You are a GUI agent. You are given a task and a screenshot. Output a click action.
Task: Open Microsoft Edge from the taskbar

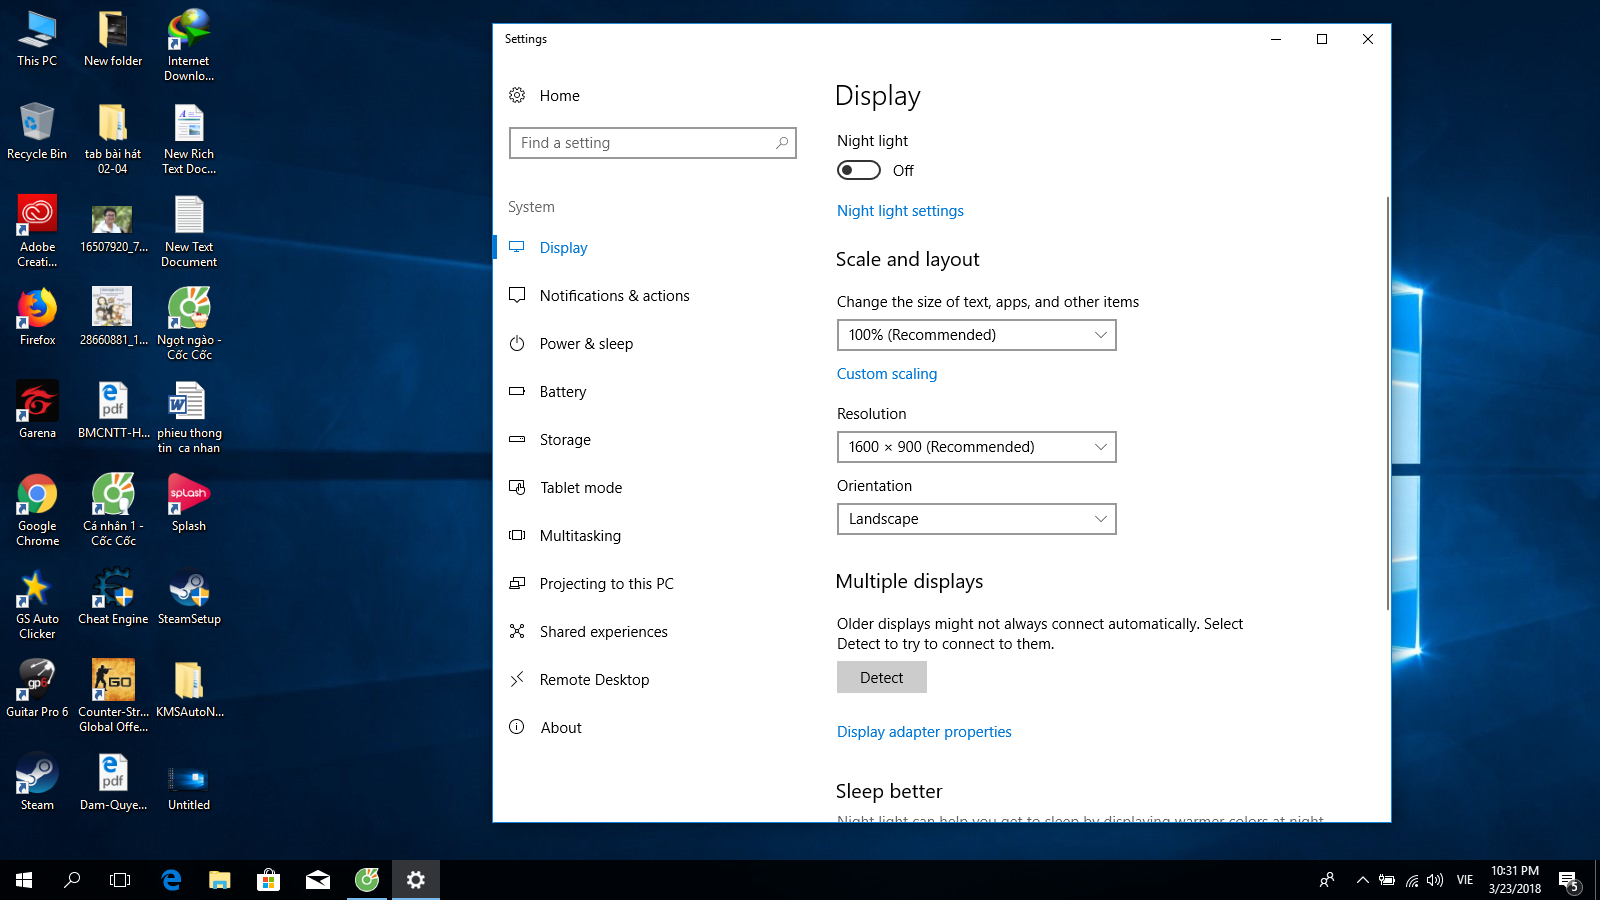[x=171, y=880]
